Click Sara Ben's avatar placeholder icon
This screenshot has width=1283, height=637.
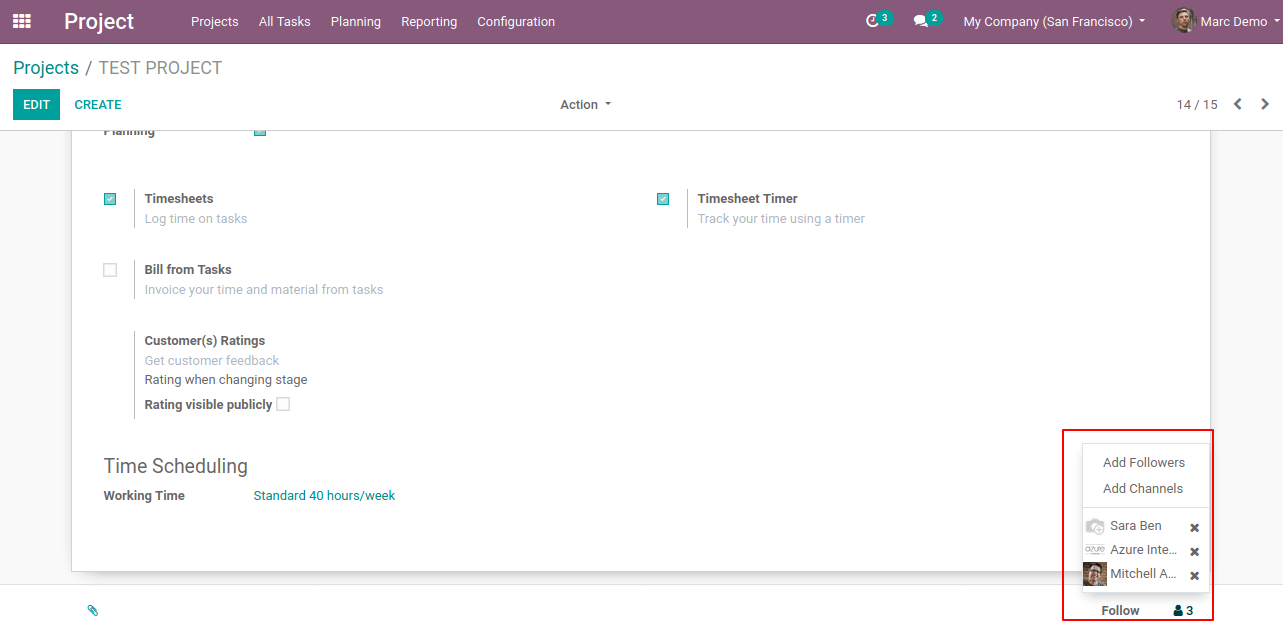(x=1095, y=526)
